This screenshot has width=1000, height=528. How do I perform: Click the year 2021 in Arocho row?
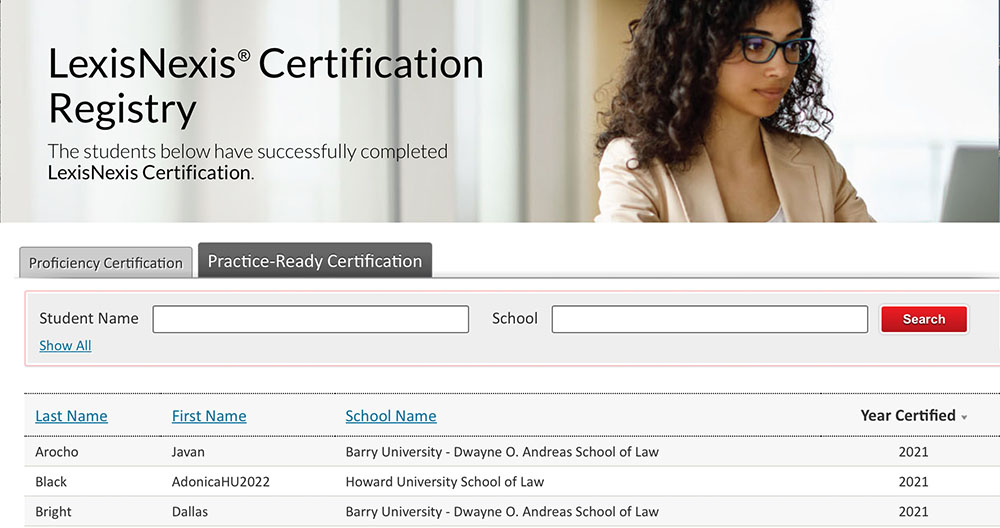coord(913,452)
